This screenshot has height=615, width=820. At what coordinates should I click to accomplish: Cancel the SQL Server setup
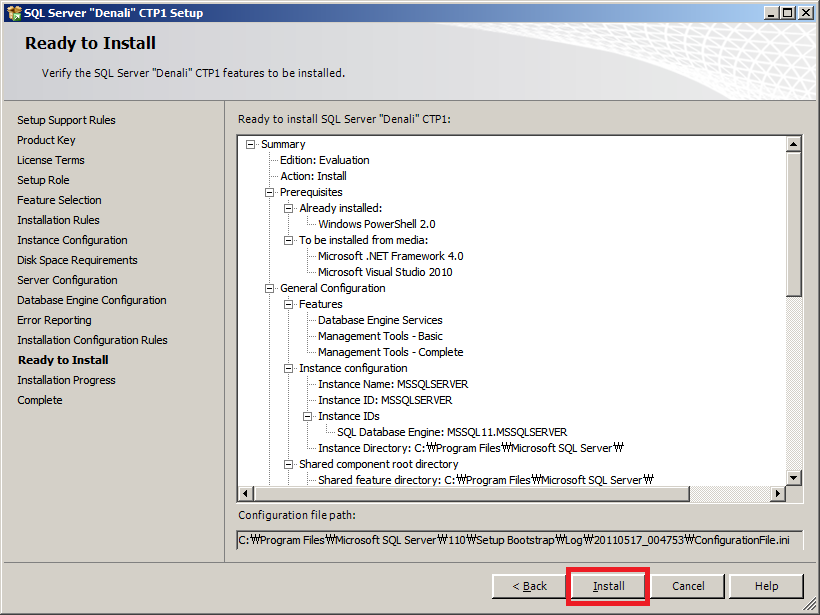point(688,586)
